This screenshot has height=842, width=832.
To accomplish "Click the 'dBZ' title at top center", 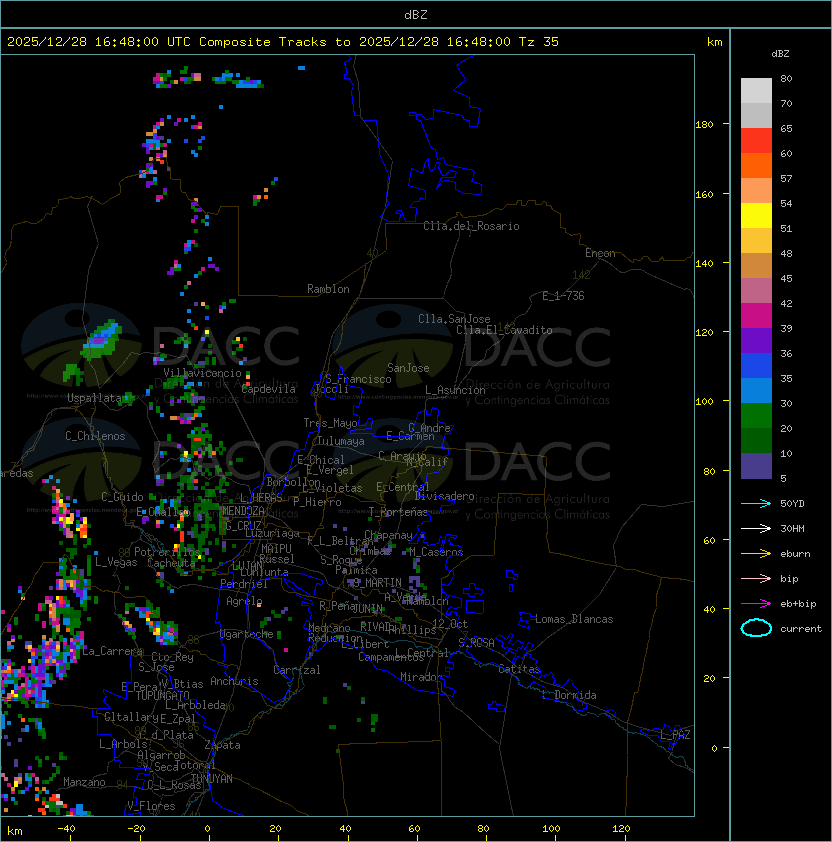I will [x=416, y=14].
